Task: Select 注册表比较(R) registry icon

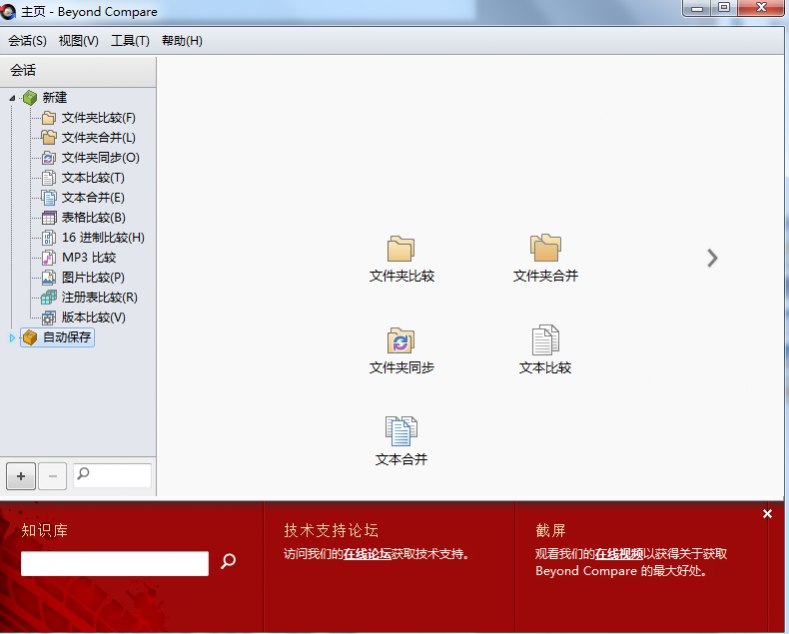Action: [49, 297]
